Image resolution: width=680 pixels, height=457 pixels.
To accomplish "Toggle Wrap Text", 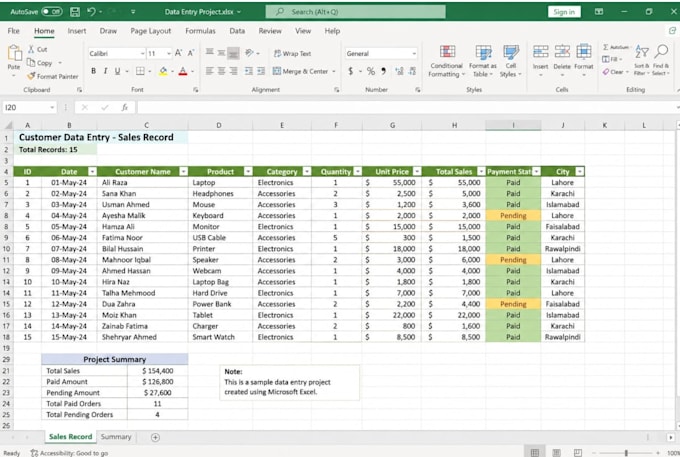I will [293, 54].
